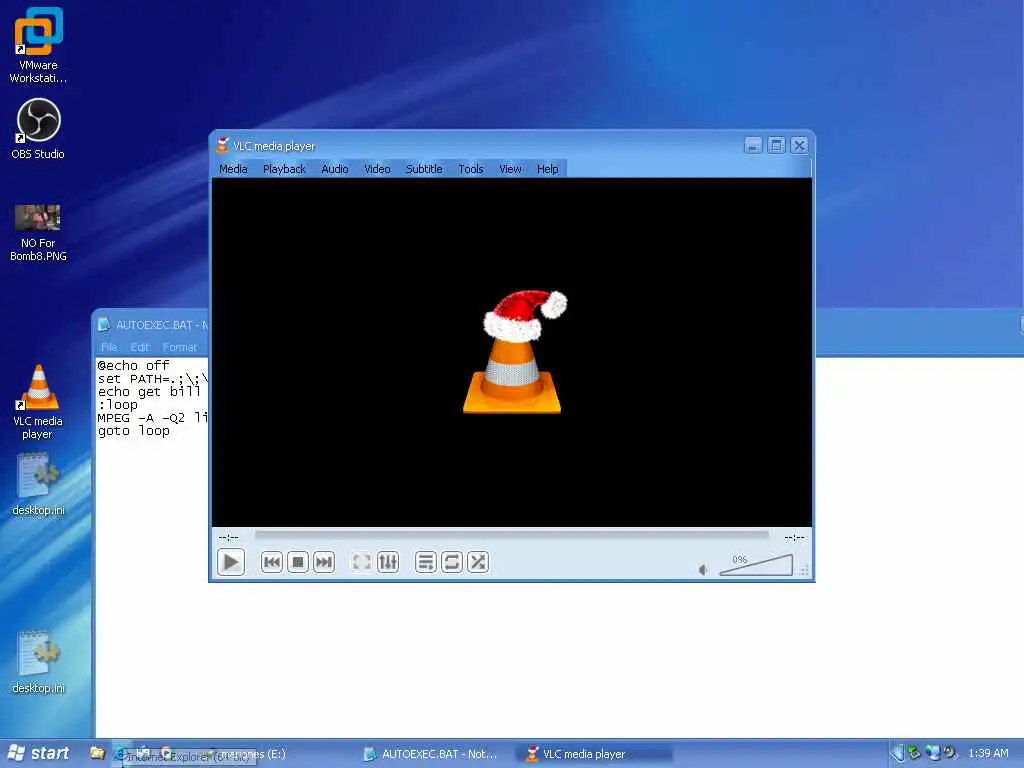
Task: Open the Windows Start menu
Action: click(38, 754)
